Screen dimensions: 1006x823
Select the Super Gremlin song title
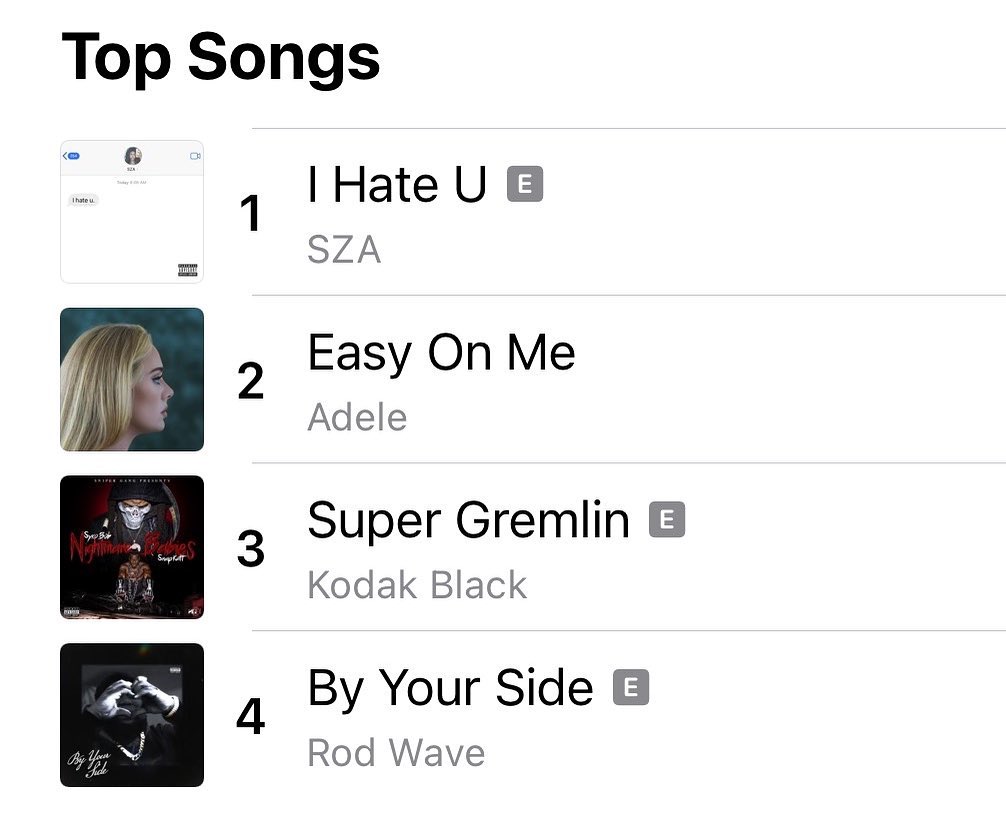(468, 521)
